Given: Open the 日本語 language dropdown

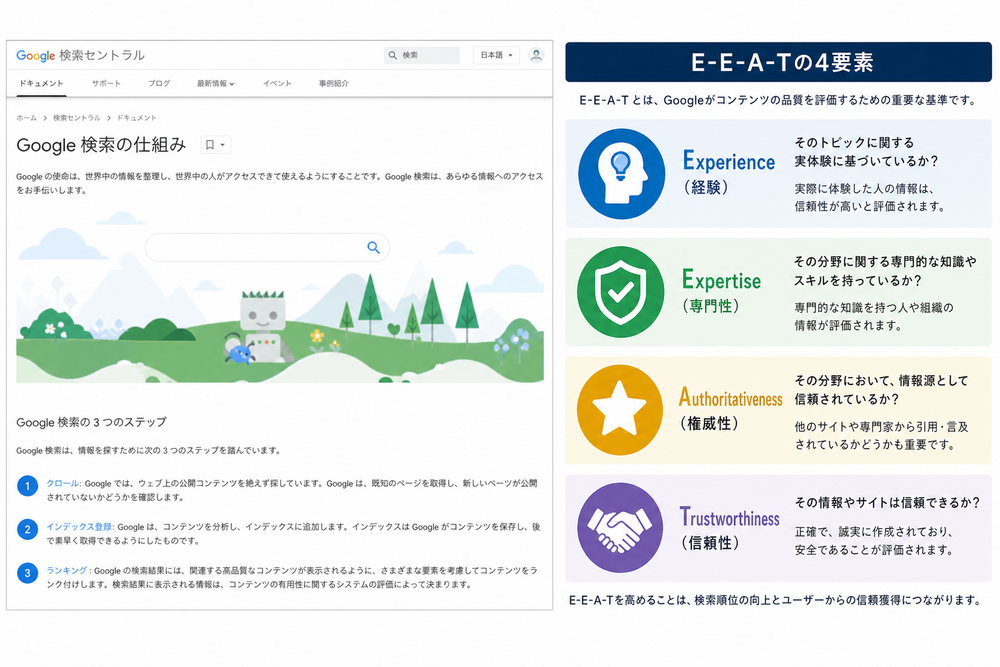Looking at the screenshot, I should point(496,55).
